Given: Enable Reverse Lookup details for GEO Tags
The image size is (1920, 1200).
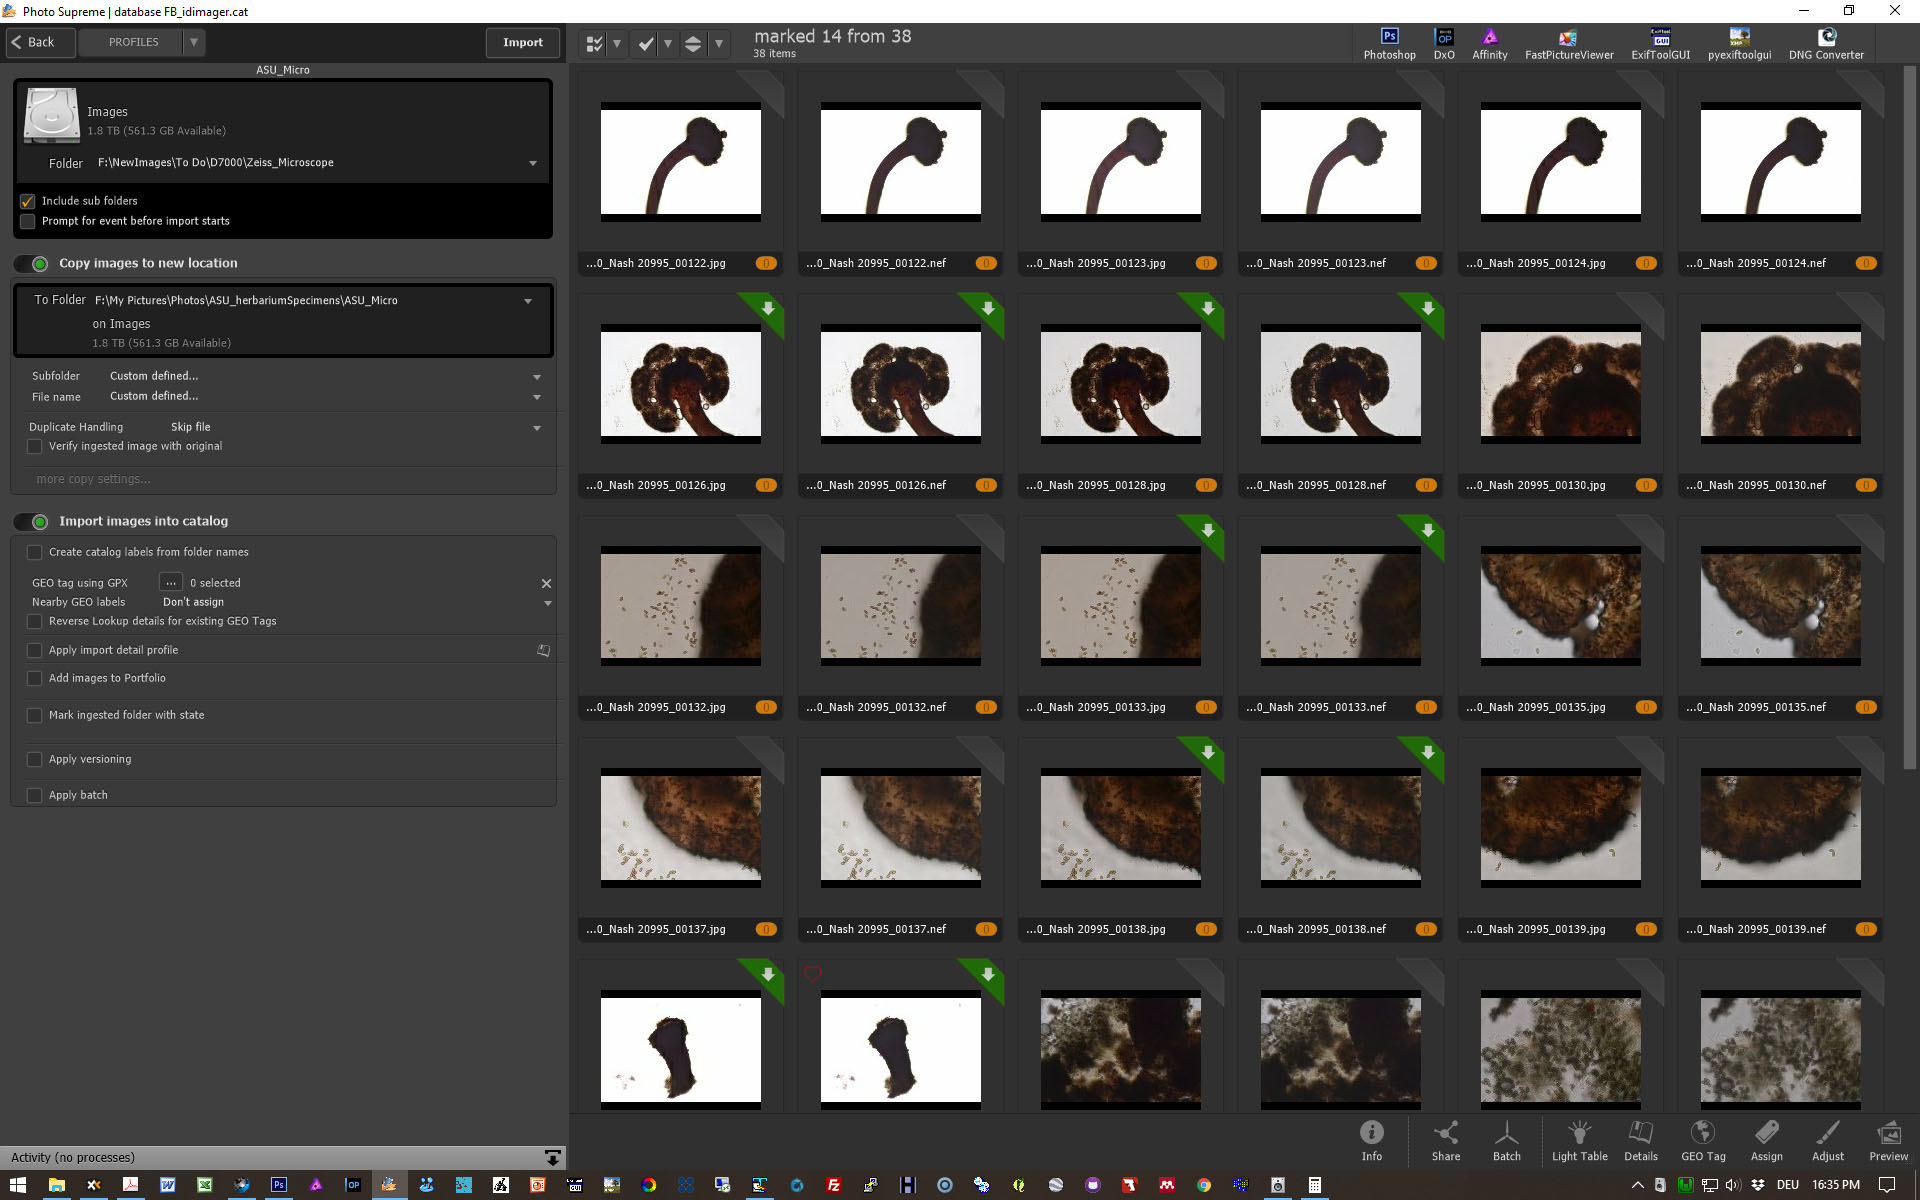Looking at the screenshot, I should (x=34, y=621).
